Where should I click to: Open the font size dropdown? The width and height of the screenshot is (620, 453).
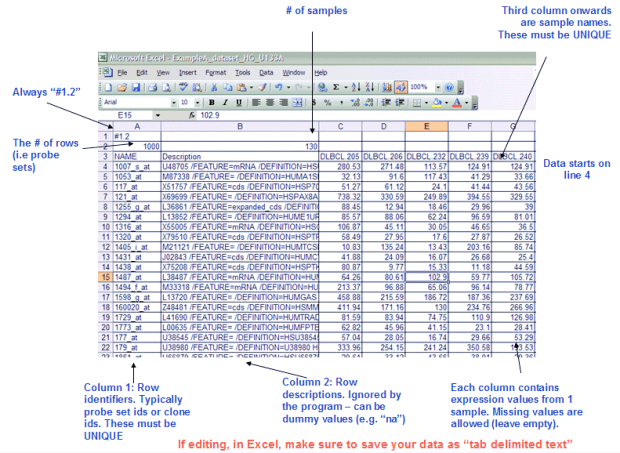197,102
